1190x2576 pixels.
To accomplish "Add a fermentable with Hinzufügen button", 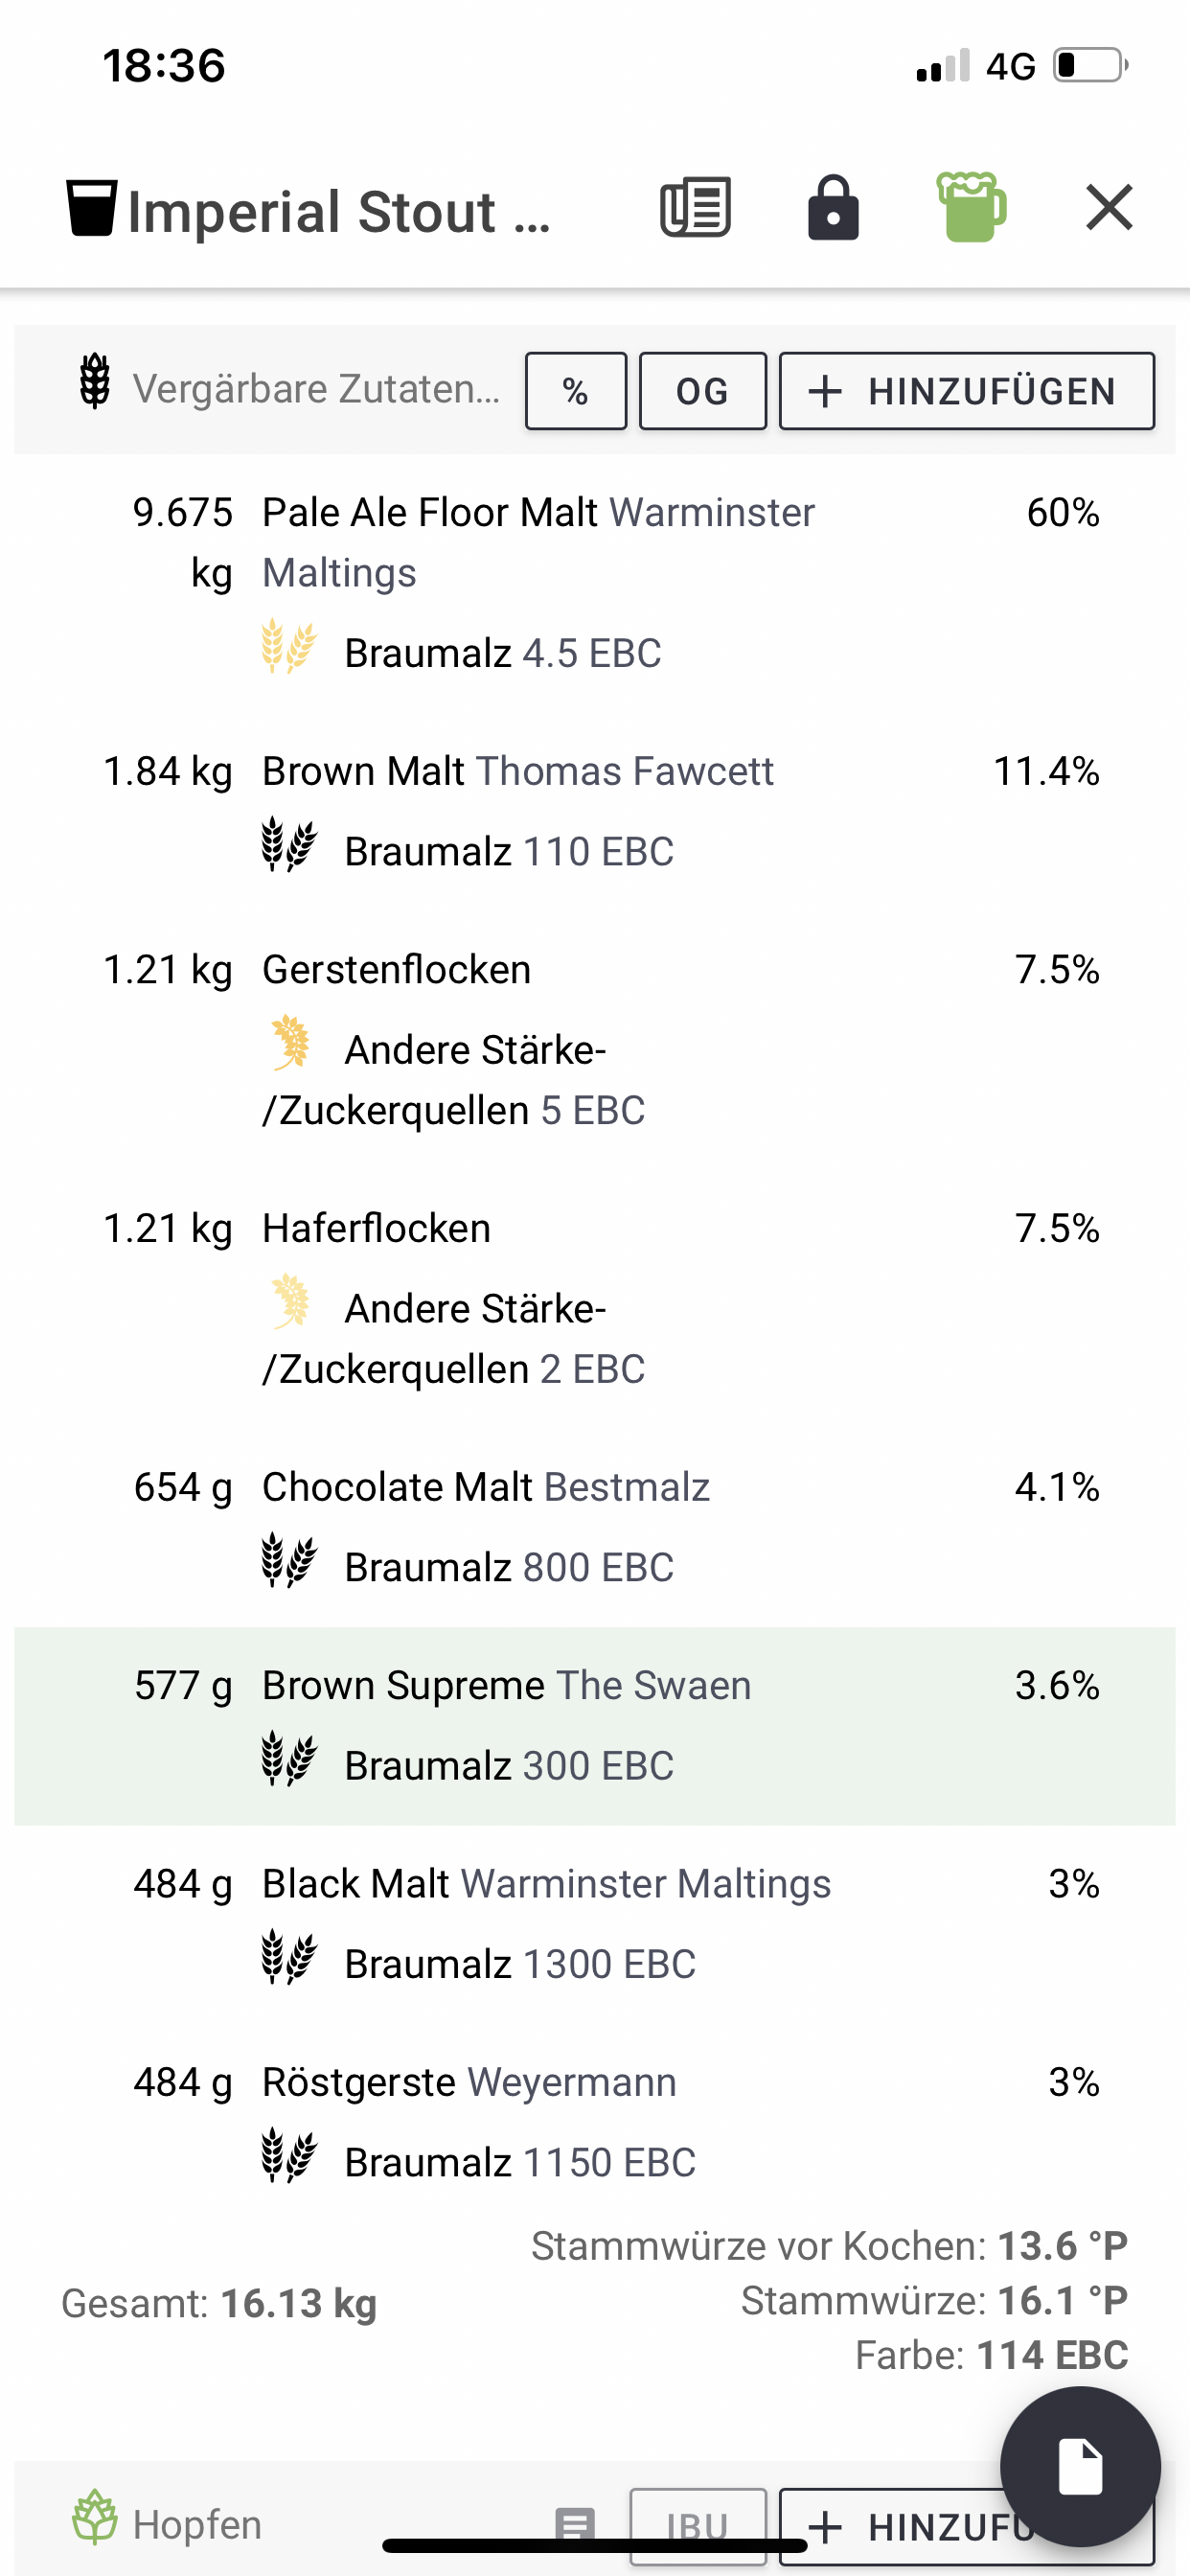I will 966,391.
